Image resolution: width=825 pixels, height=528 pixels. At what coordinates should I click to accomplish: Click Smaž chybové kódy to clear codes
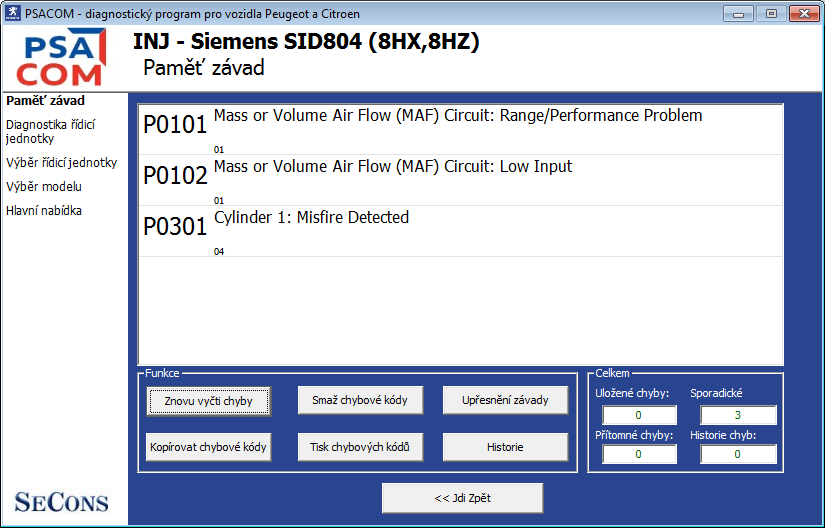point(360,400)
